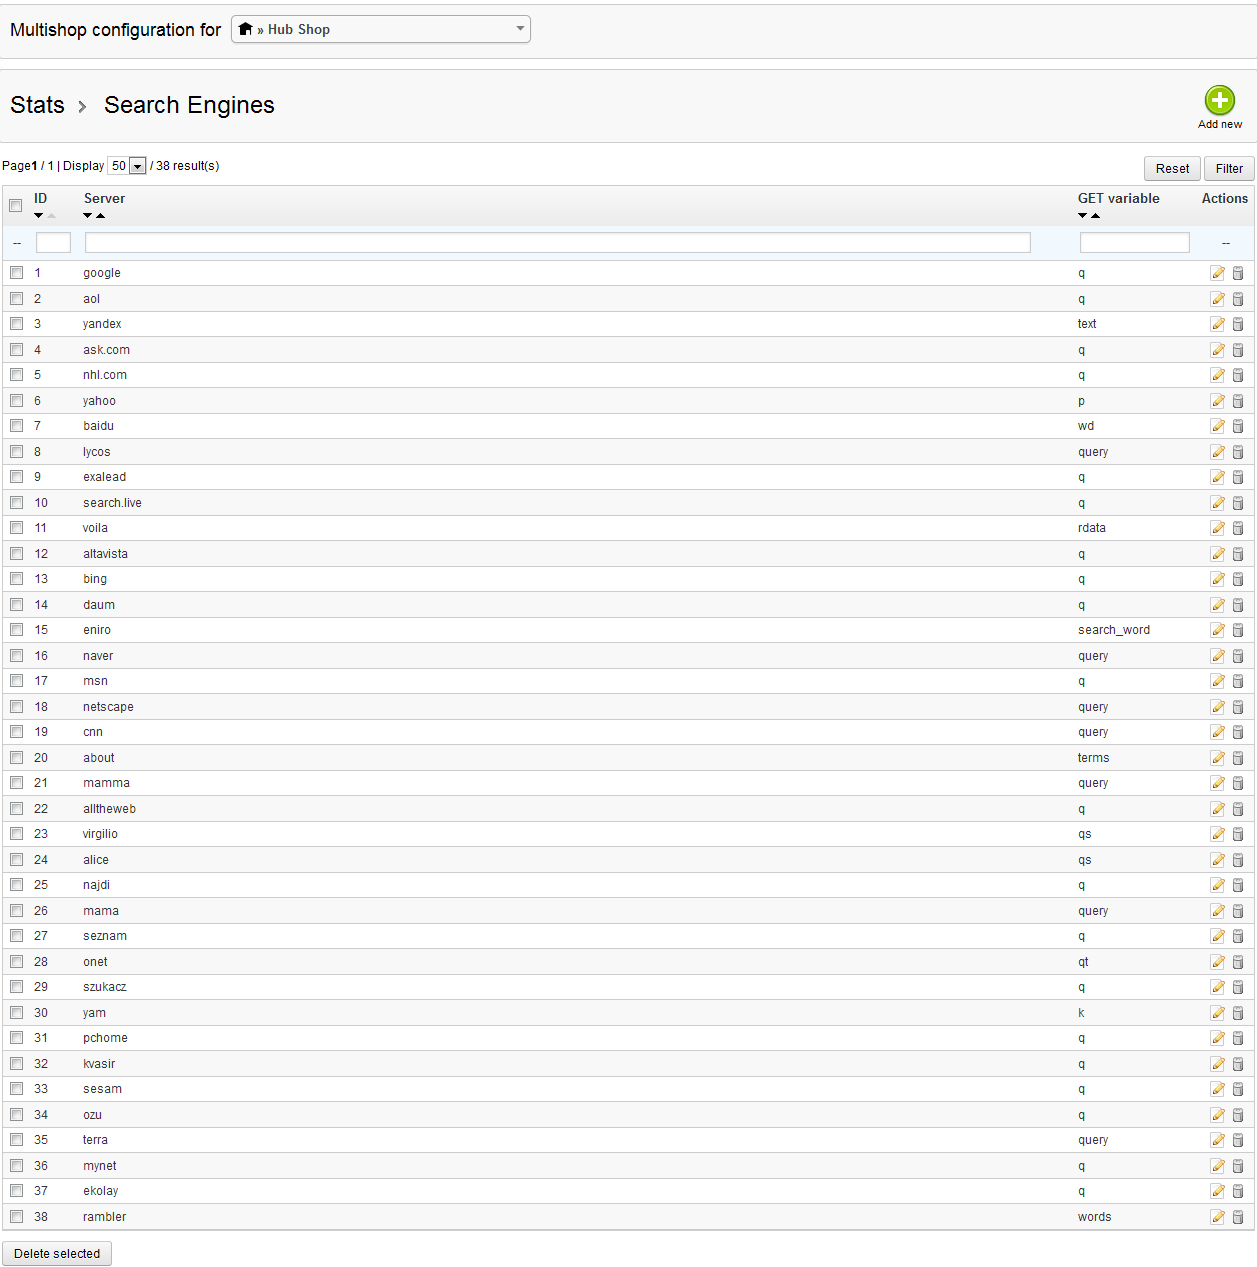Image resolution: width=1257 pixels, height=1267 pixels.
Task: Click the edit pencil for baidu
Action: click(x=1217, y=426)
